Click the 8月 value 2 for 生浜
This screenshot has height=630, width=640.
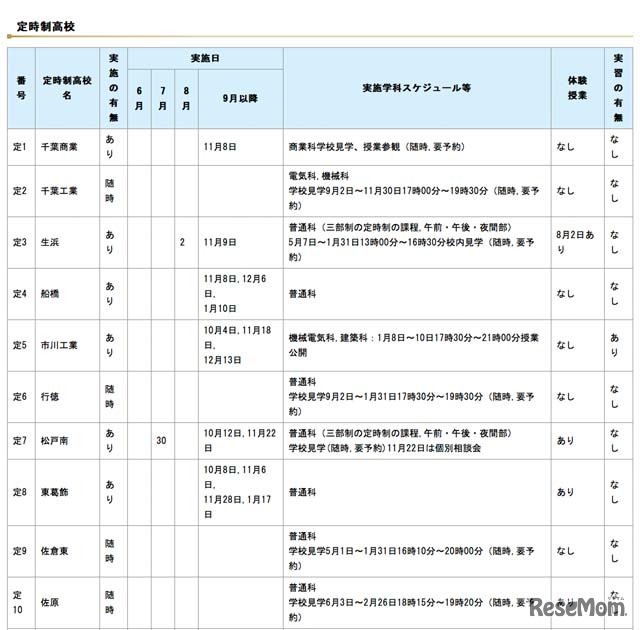point(182,242)
